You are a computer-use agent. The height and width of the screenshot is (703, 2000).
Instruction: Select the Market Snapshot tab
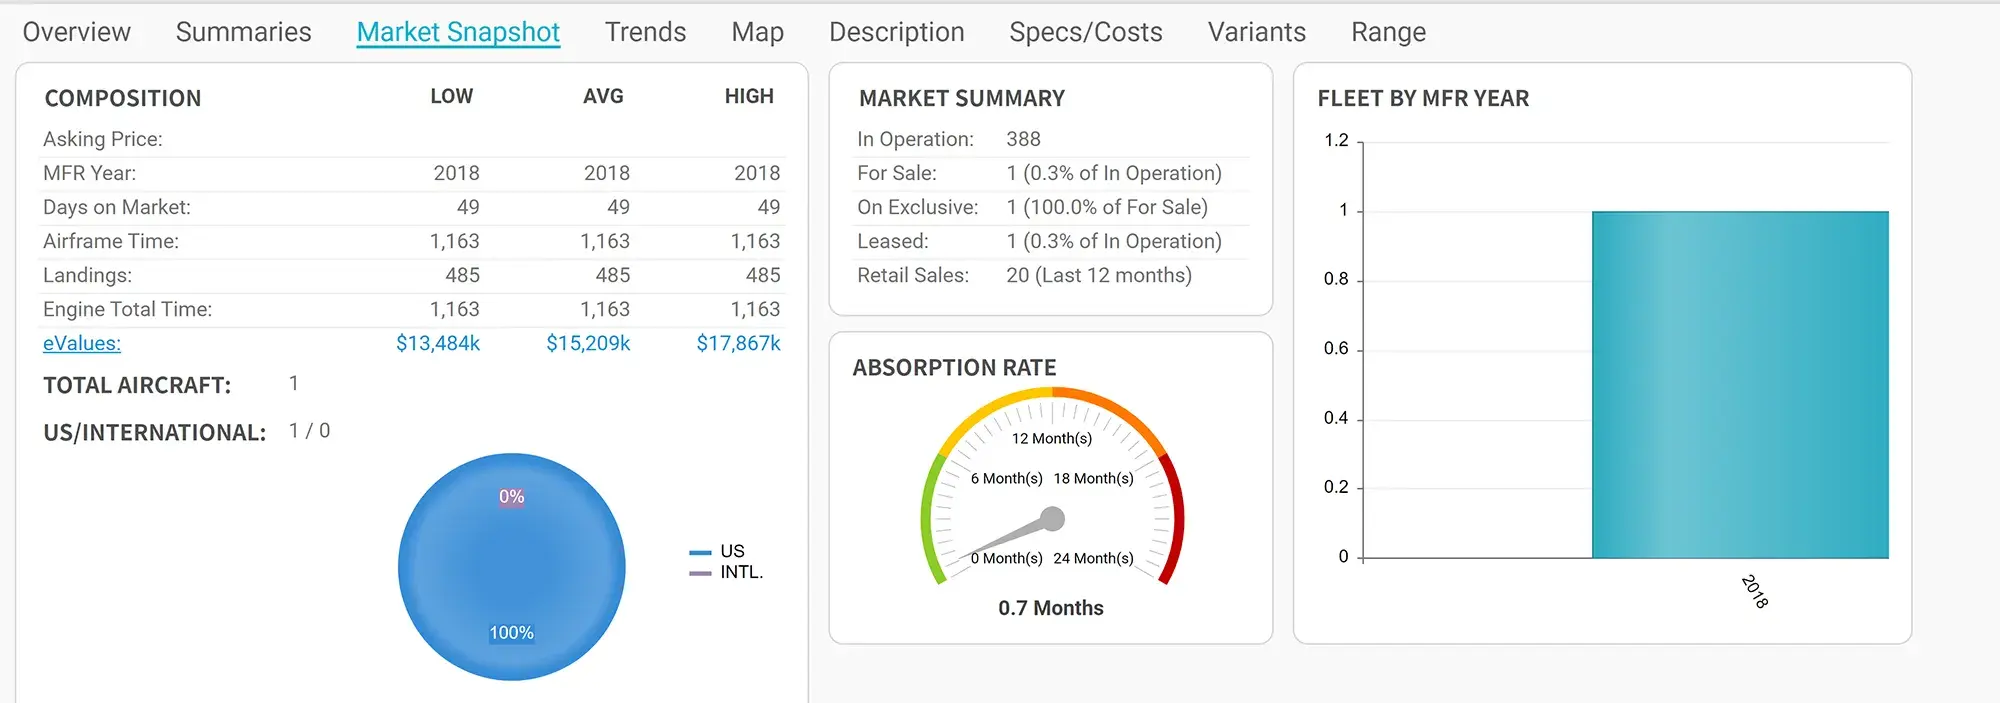click(x=458, y=32)
